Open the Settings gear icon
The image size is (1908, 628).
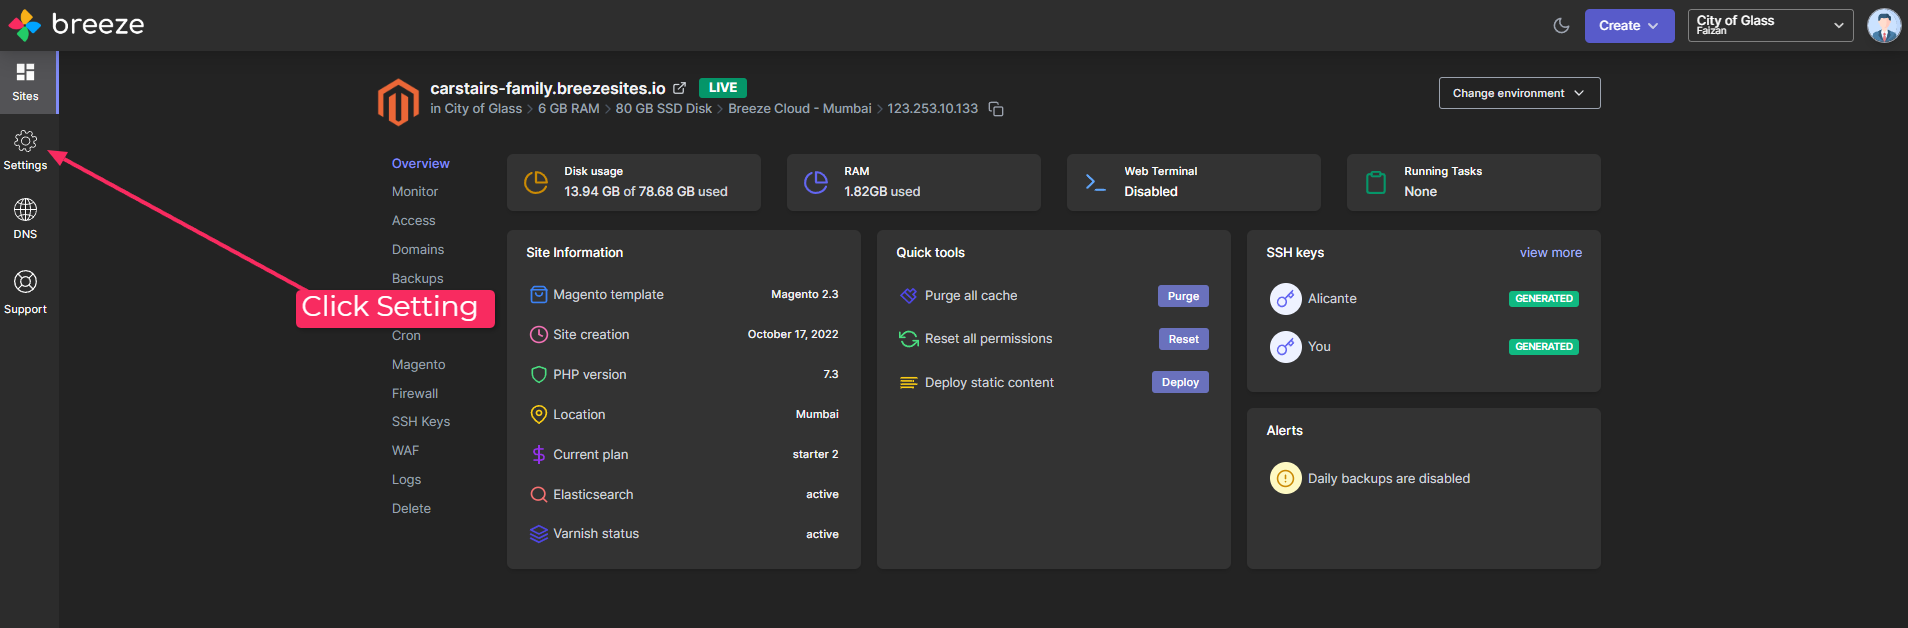point(26,141)
